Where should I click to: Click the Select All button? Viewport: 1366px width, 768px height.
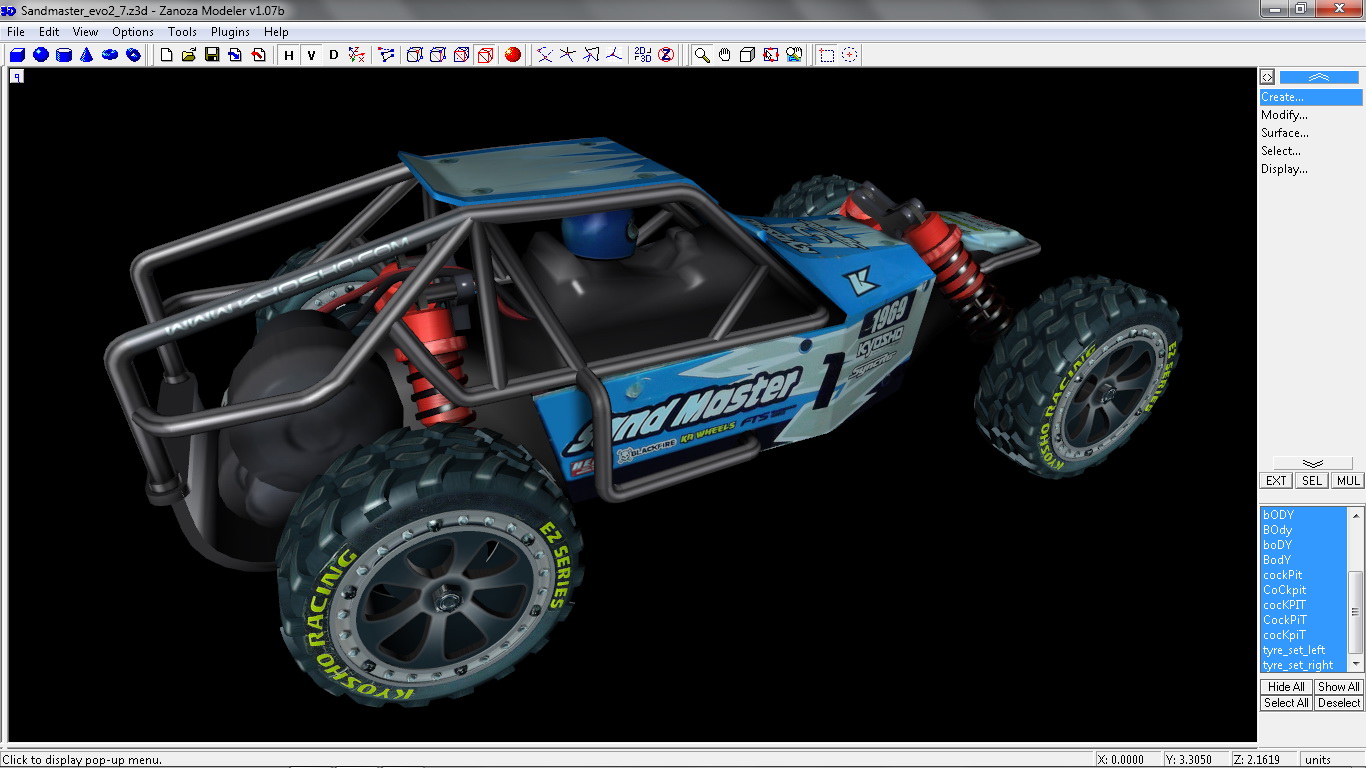pos(1286,703)
